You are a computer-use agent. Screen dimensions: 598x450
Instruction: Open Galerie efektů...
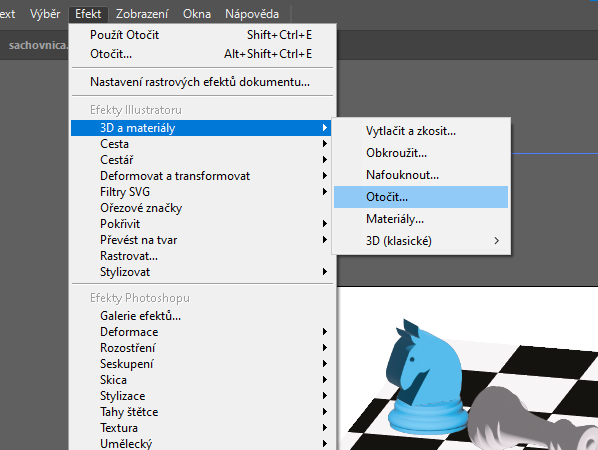point(201,316)
